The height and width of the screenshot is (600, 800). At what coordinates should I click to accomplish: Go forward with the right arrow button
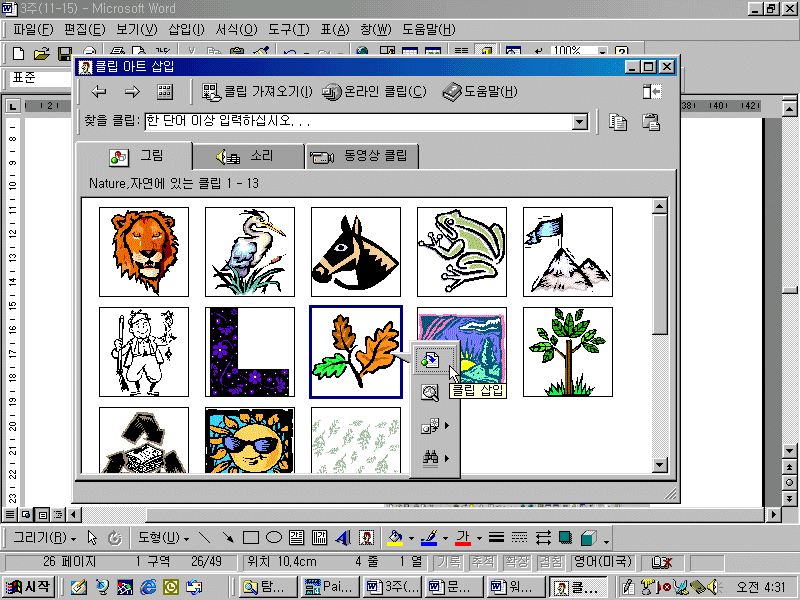coord(132,92)
